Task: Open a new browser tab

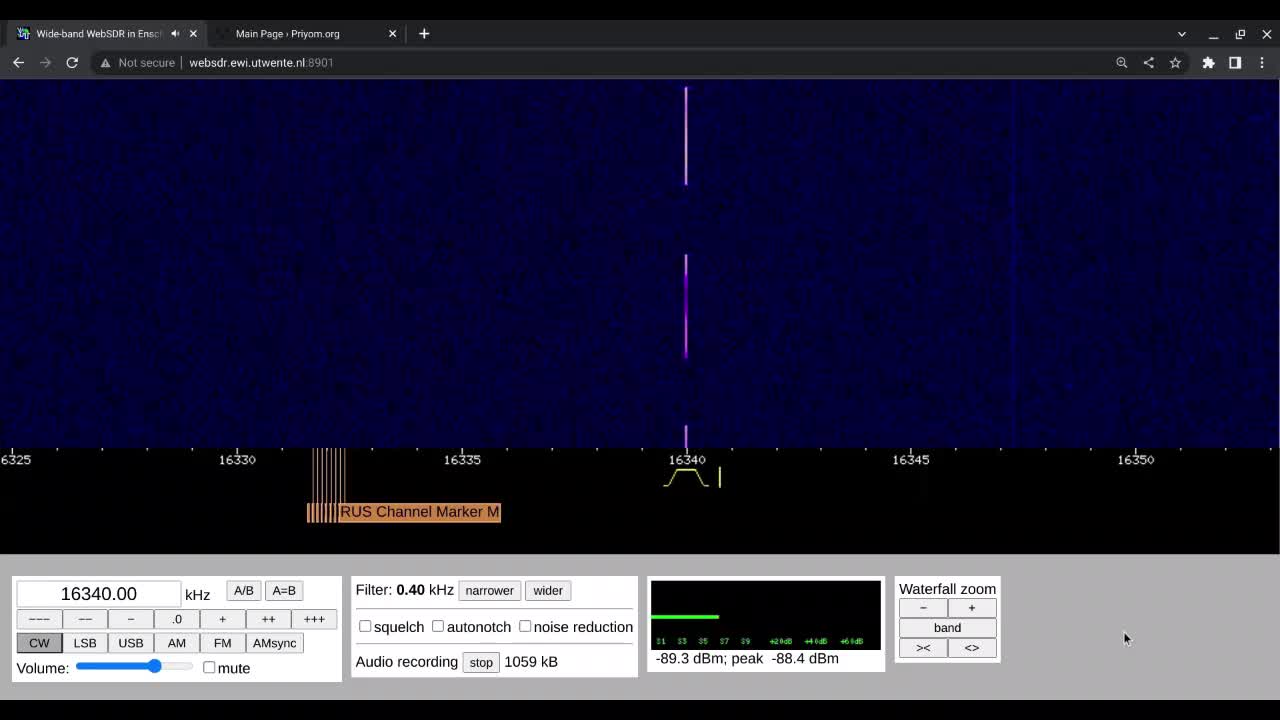Action: pyautogui.click(x=424, y=33)
